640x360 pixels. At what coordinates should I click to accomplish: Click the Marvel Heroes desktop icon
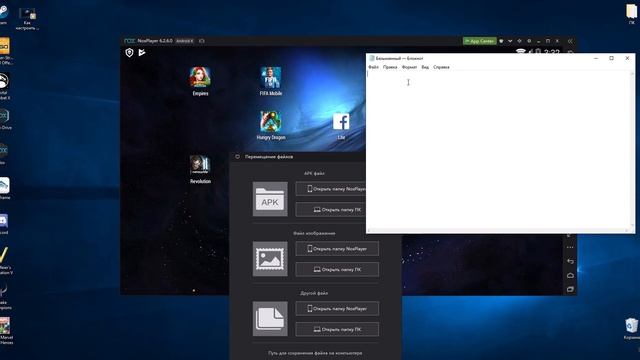pos(5,331)
